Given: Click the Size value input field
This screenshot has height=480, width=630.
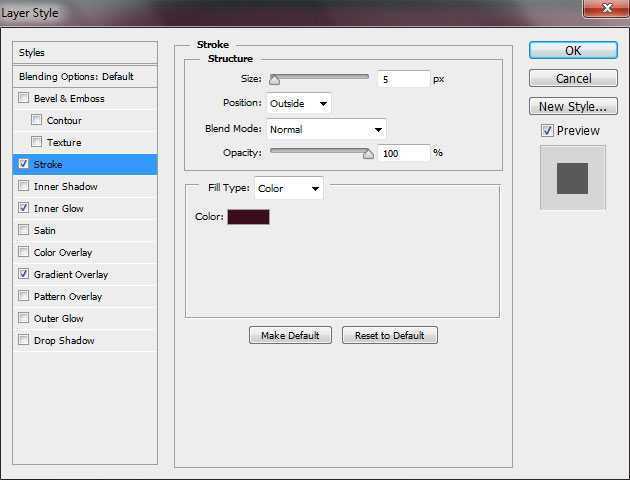Looking at the screenshot, I should pyautogui.click(x=404, y=79).
